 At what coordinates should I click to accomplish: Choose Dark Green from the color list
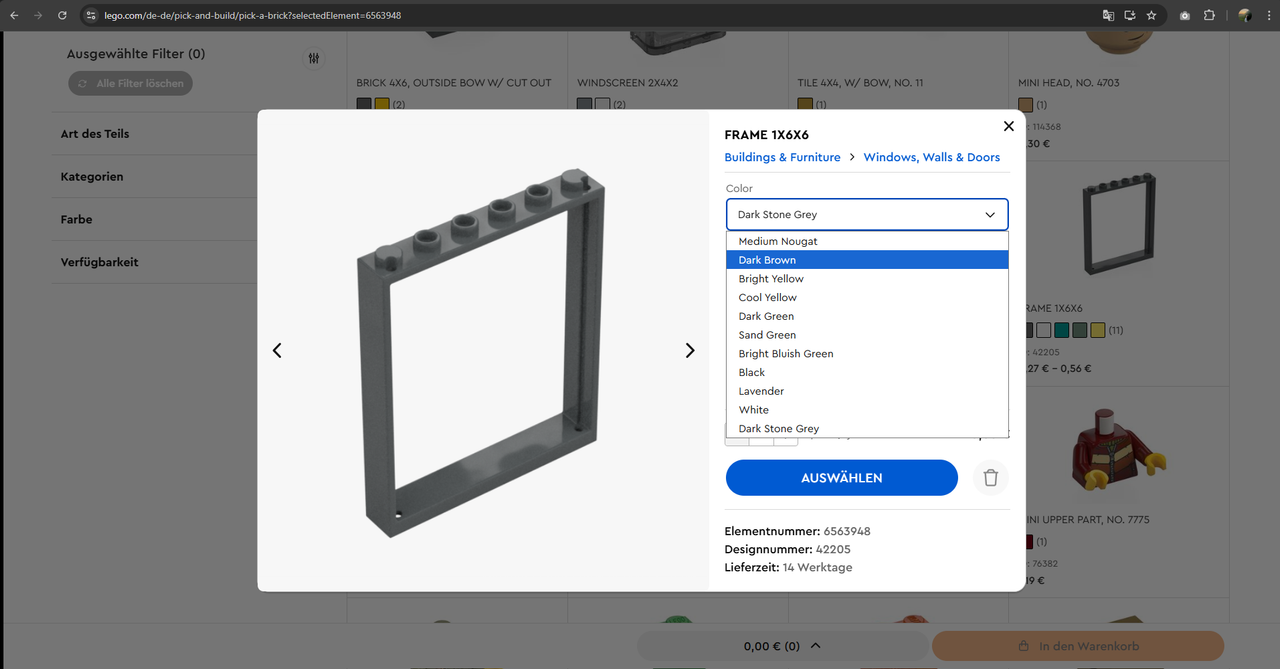point(867,316)
